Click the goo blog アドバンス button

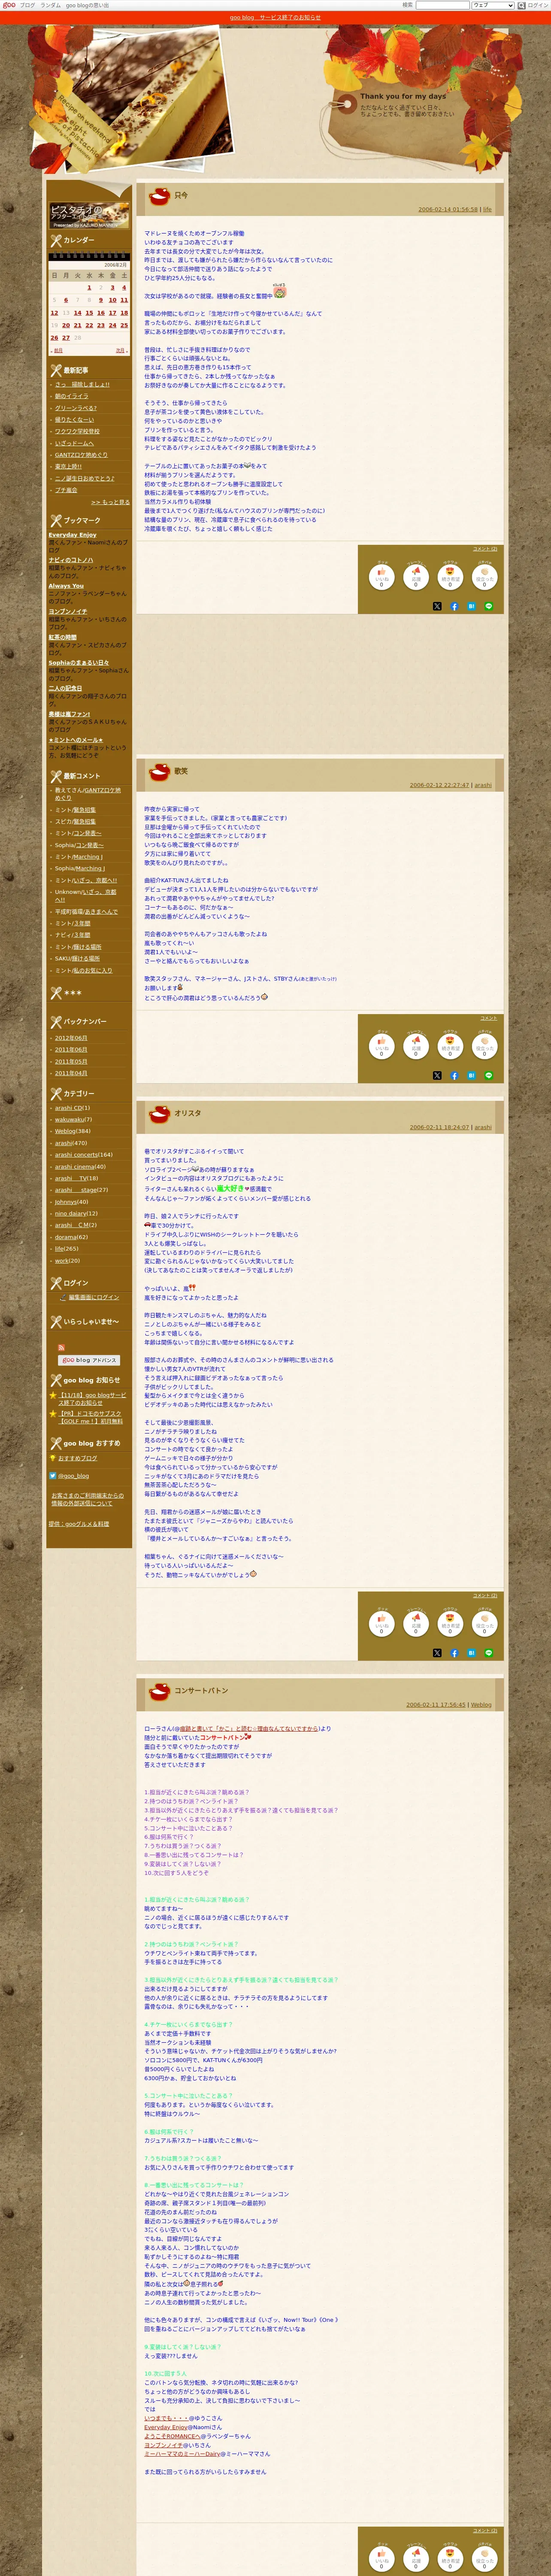coord(89,1360)
